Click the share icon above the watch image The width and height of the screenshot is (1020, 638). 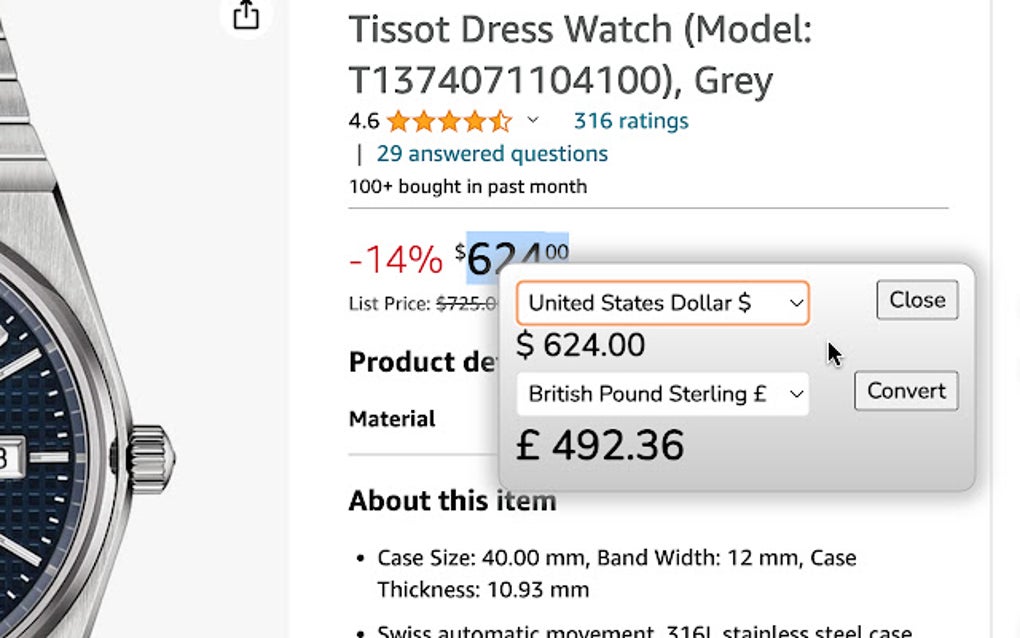coord(246,15)
